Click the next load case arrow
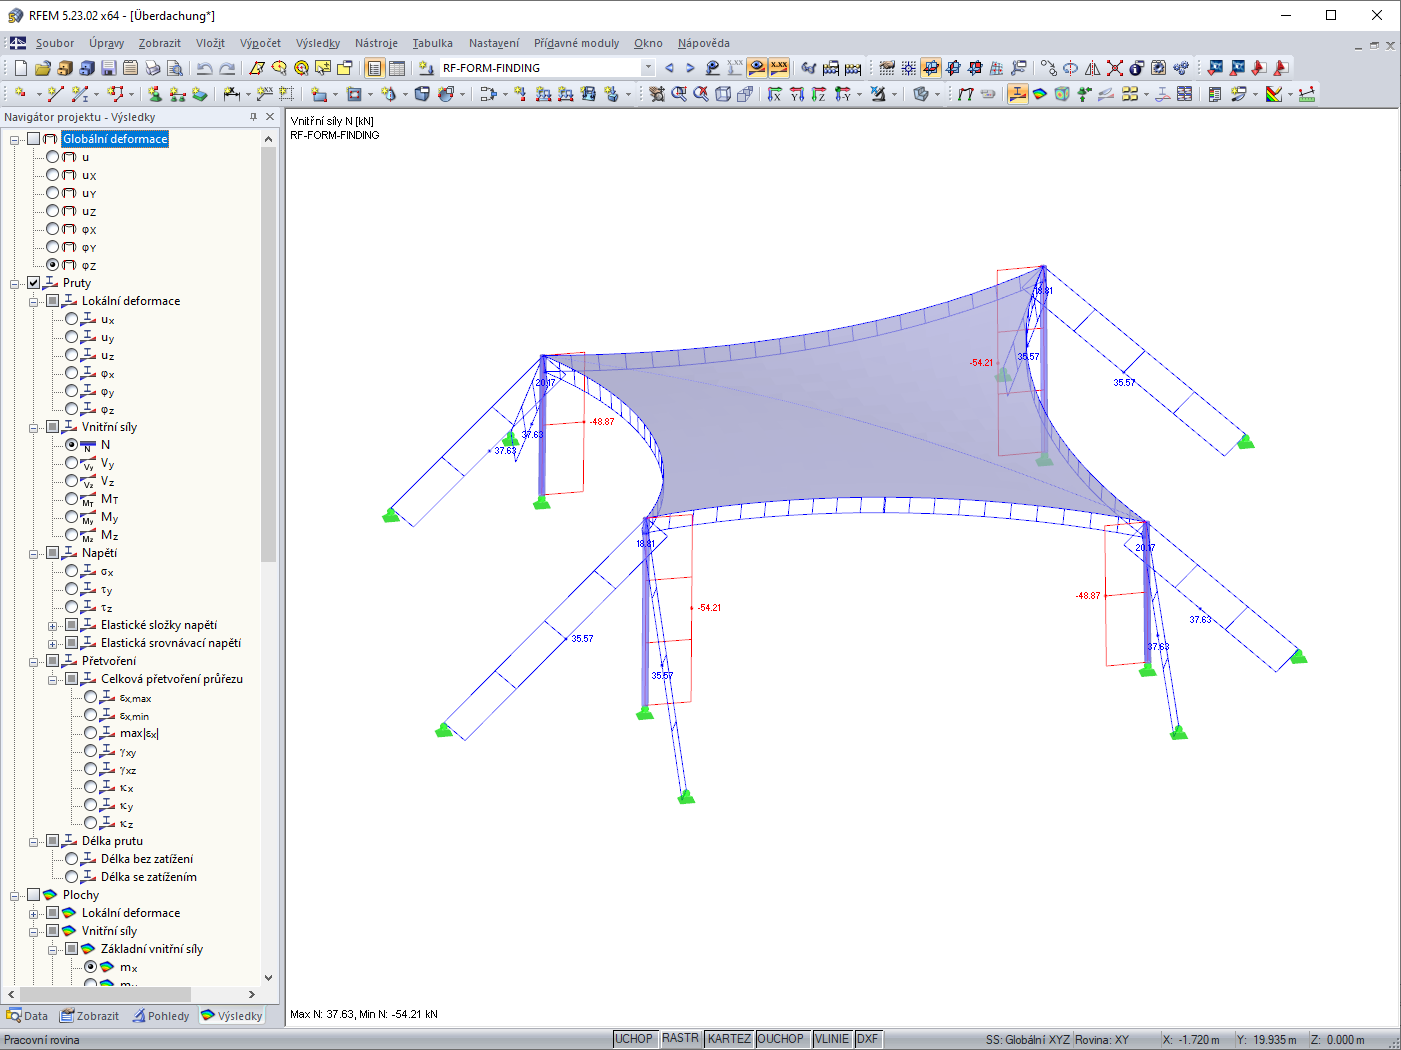 coord(690,68)
